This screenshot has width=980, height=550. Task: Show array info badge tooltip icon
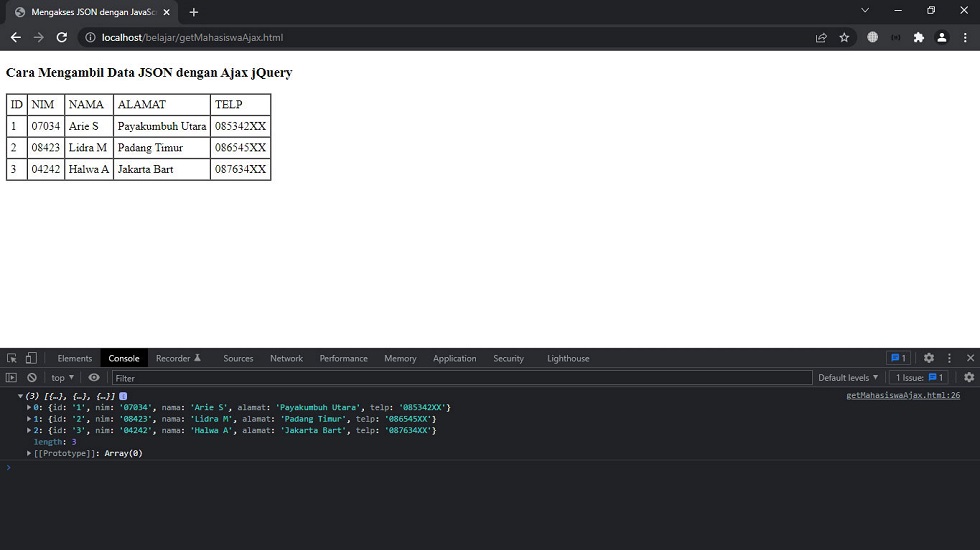(123, 396)
